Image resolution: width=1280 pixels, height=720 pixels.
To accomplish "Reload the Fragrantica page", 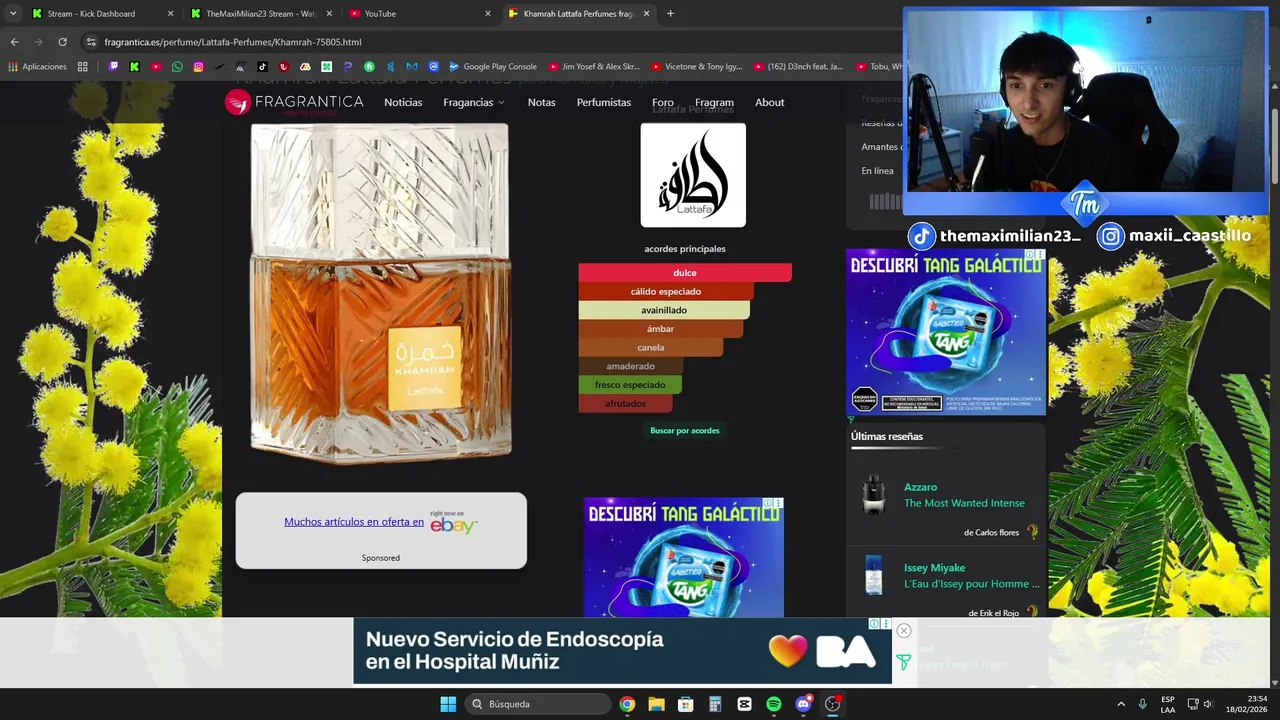I will (62, 42).
